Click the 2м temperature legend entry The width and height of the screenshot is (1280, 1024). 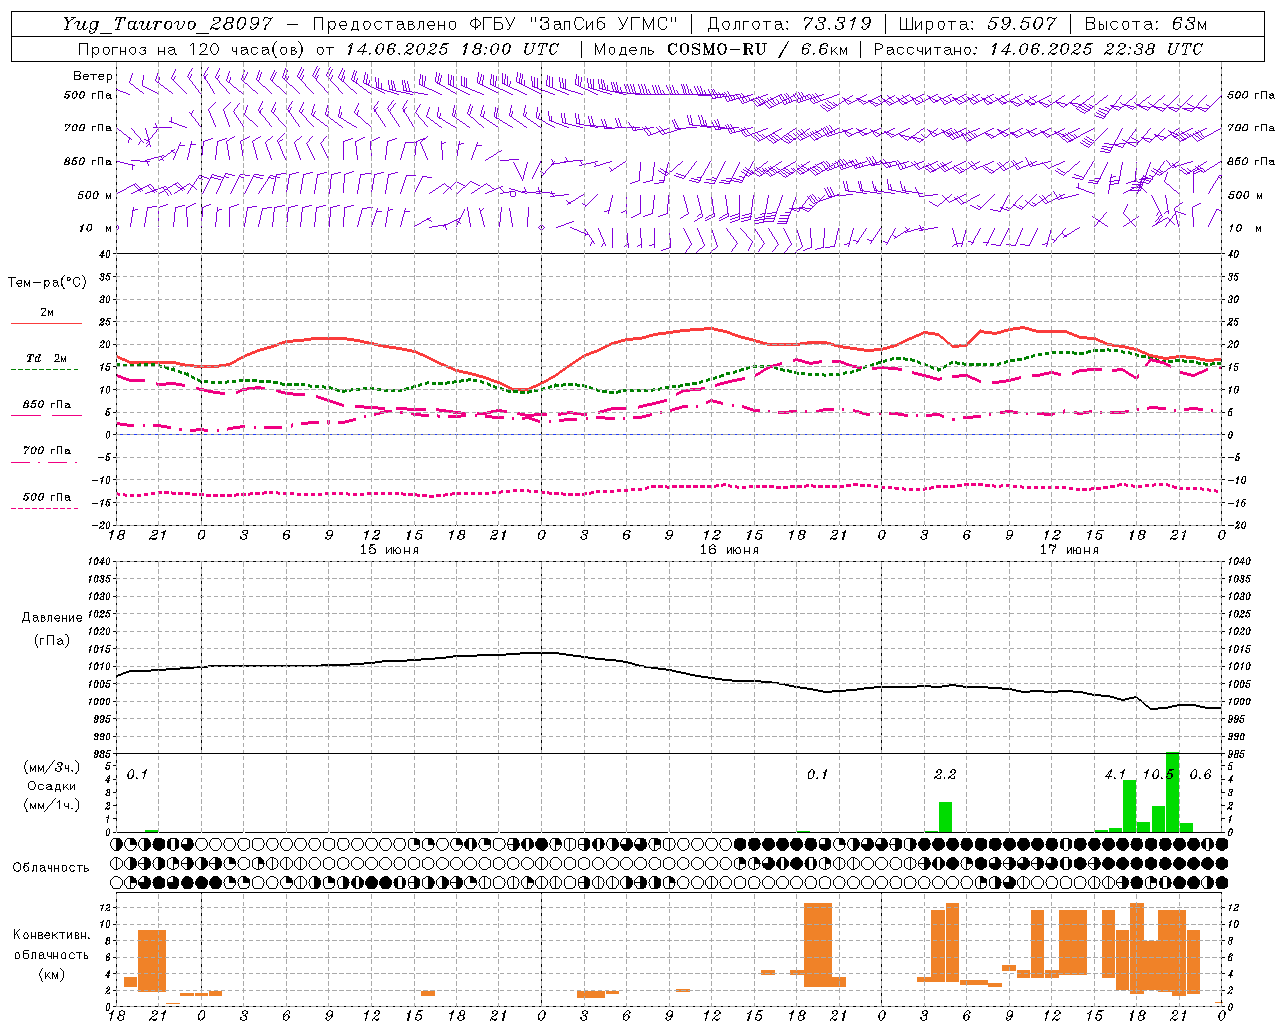point(47,313)
